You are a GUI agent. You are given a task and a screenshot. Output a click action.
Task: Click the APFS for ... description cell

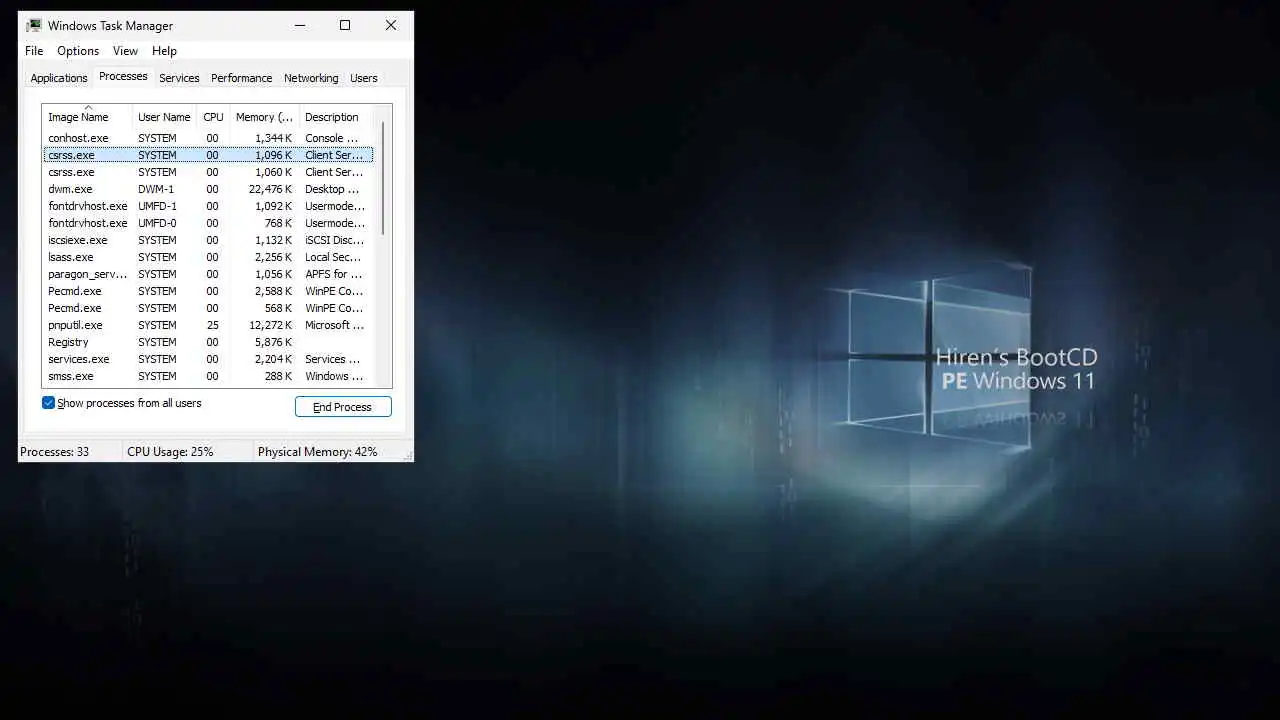point(333,274)
